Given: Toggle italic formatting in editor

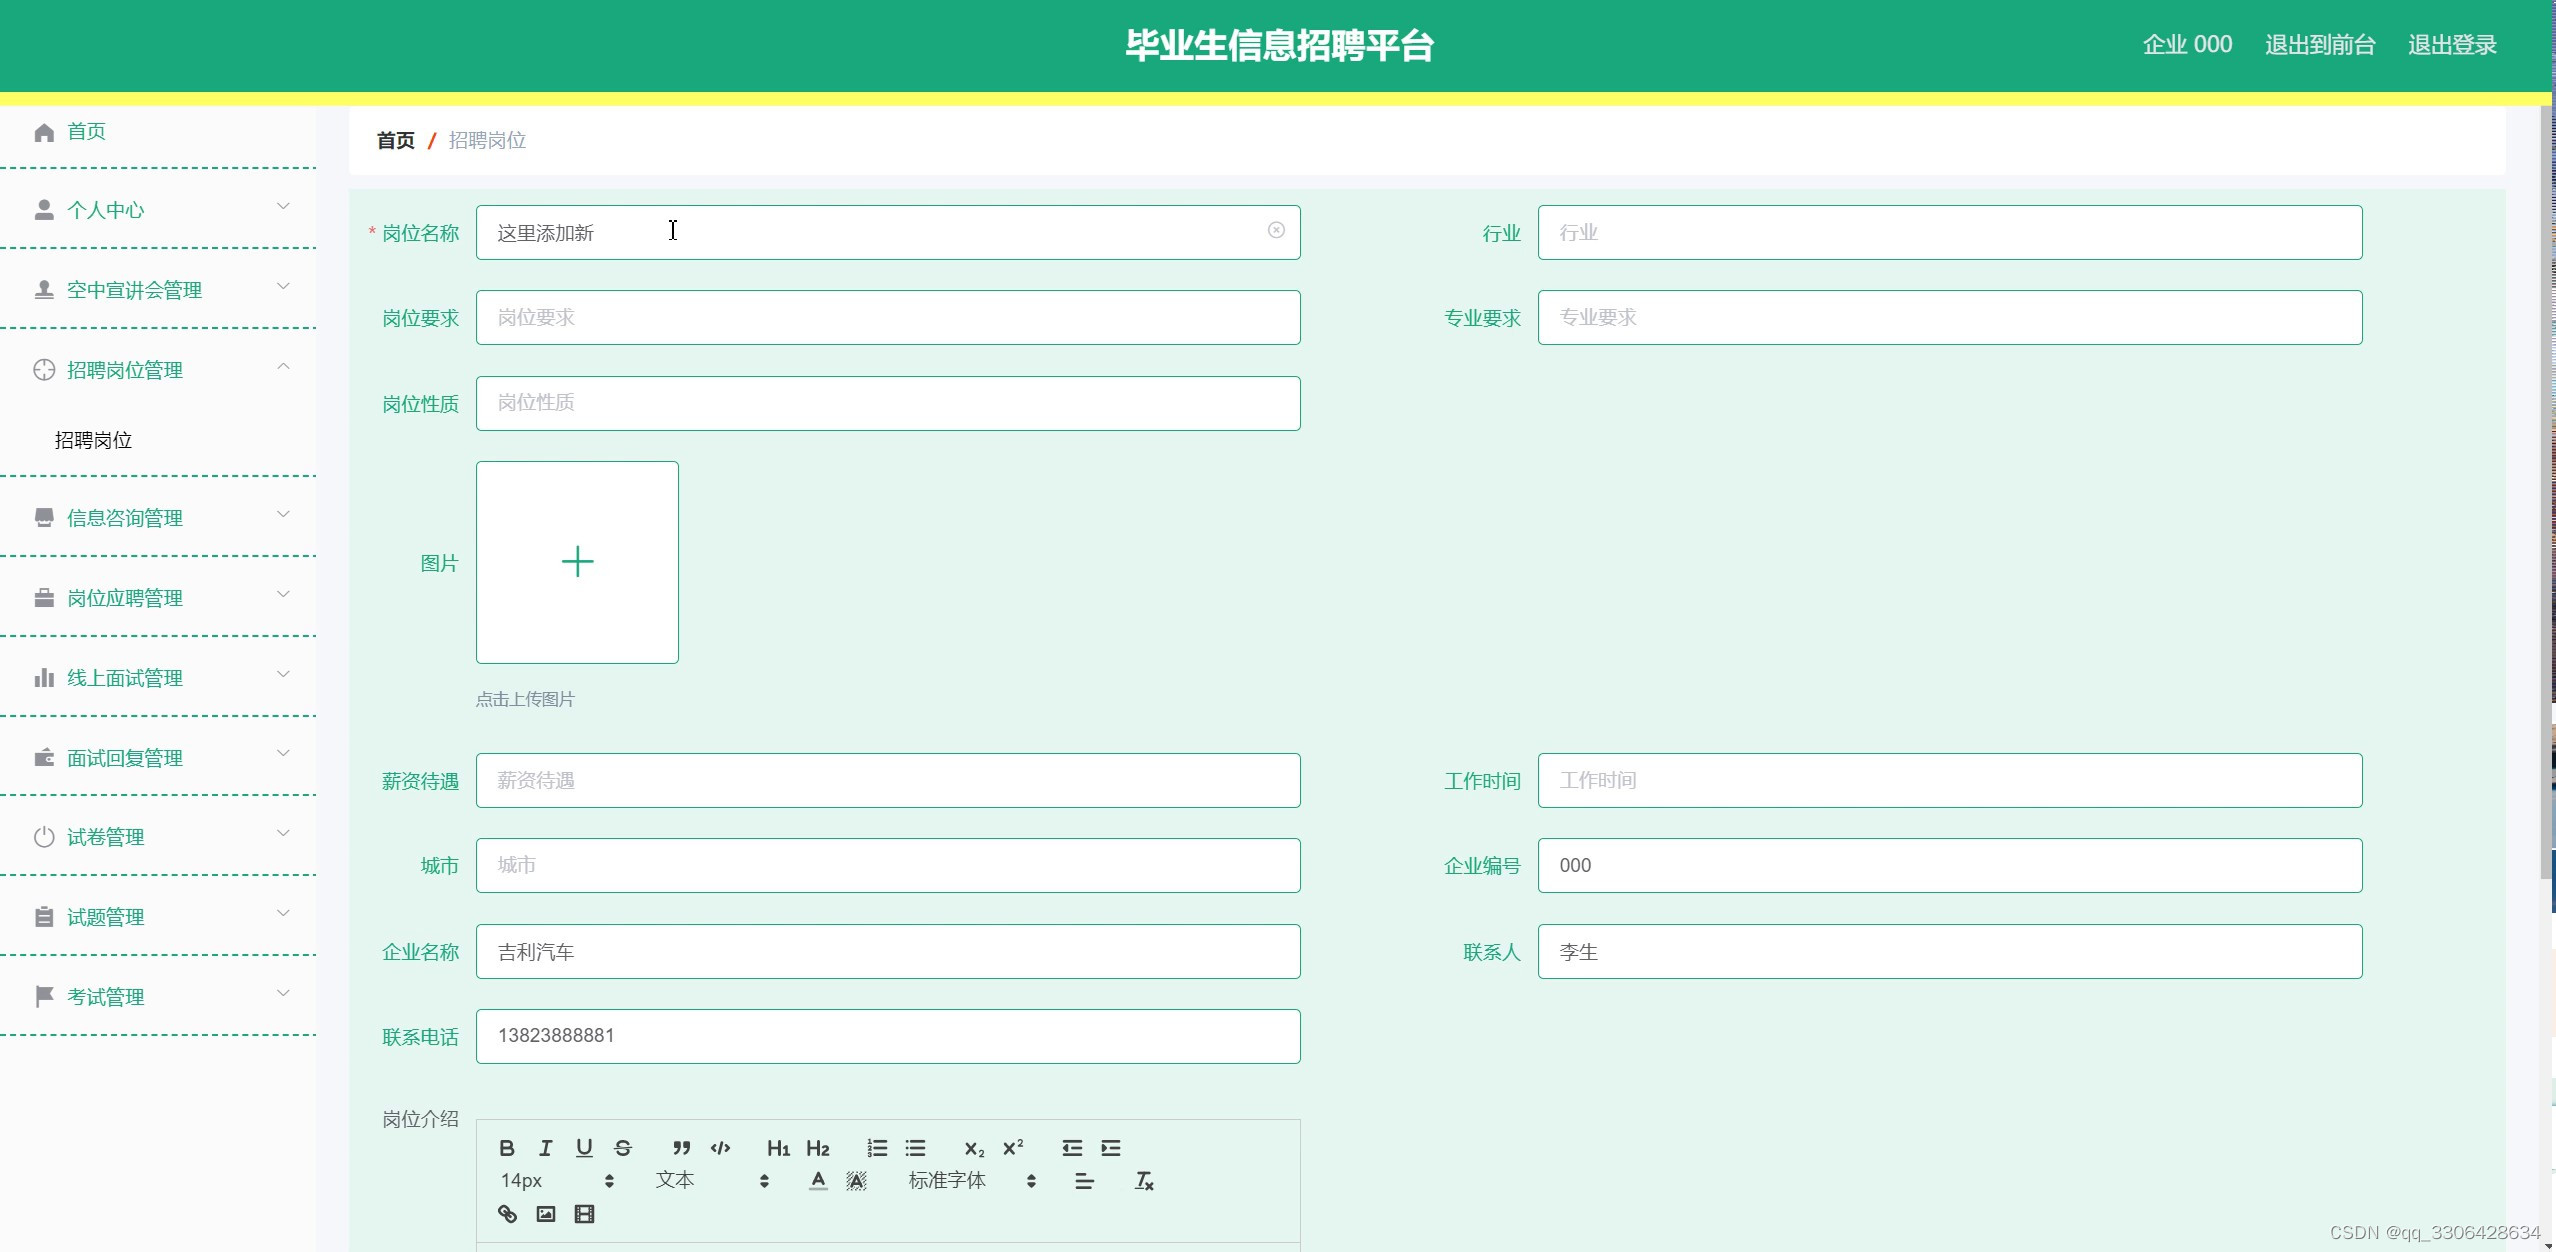Looking at the screenshot, I should tap(546, 1148).
